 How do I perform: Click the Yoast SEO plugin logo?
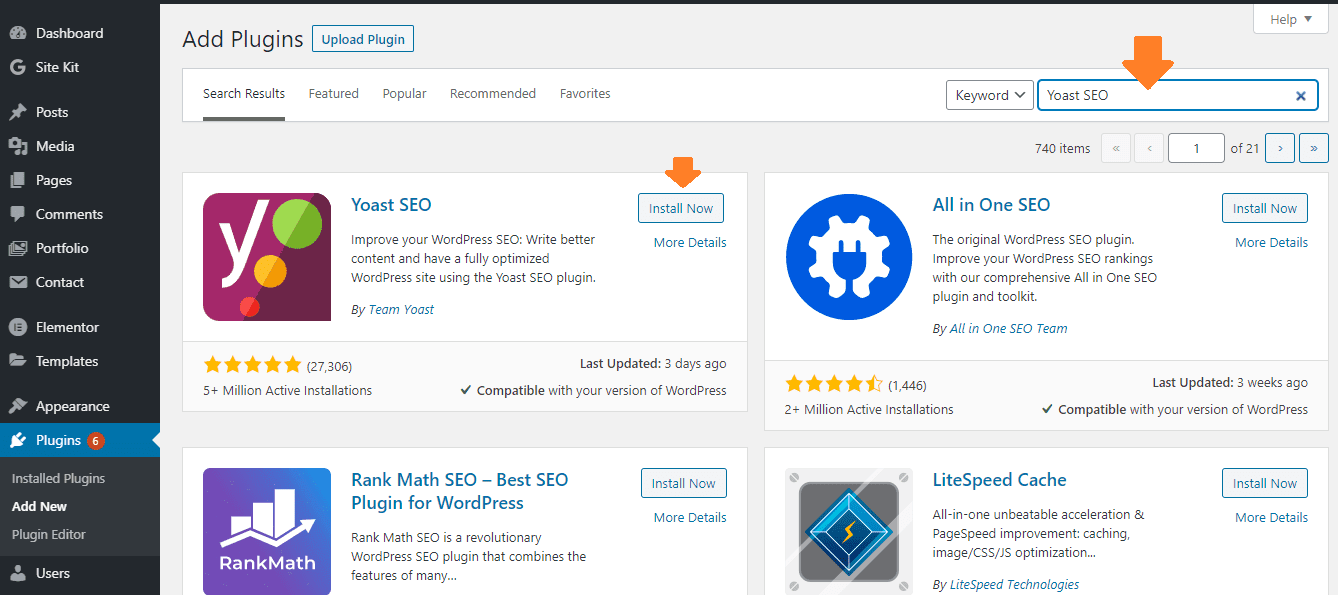point(267,257)
